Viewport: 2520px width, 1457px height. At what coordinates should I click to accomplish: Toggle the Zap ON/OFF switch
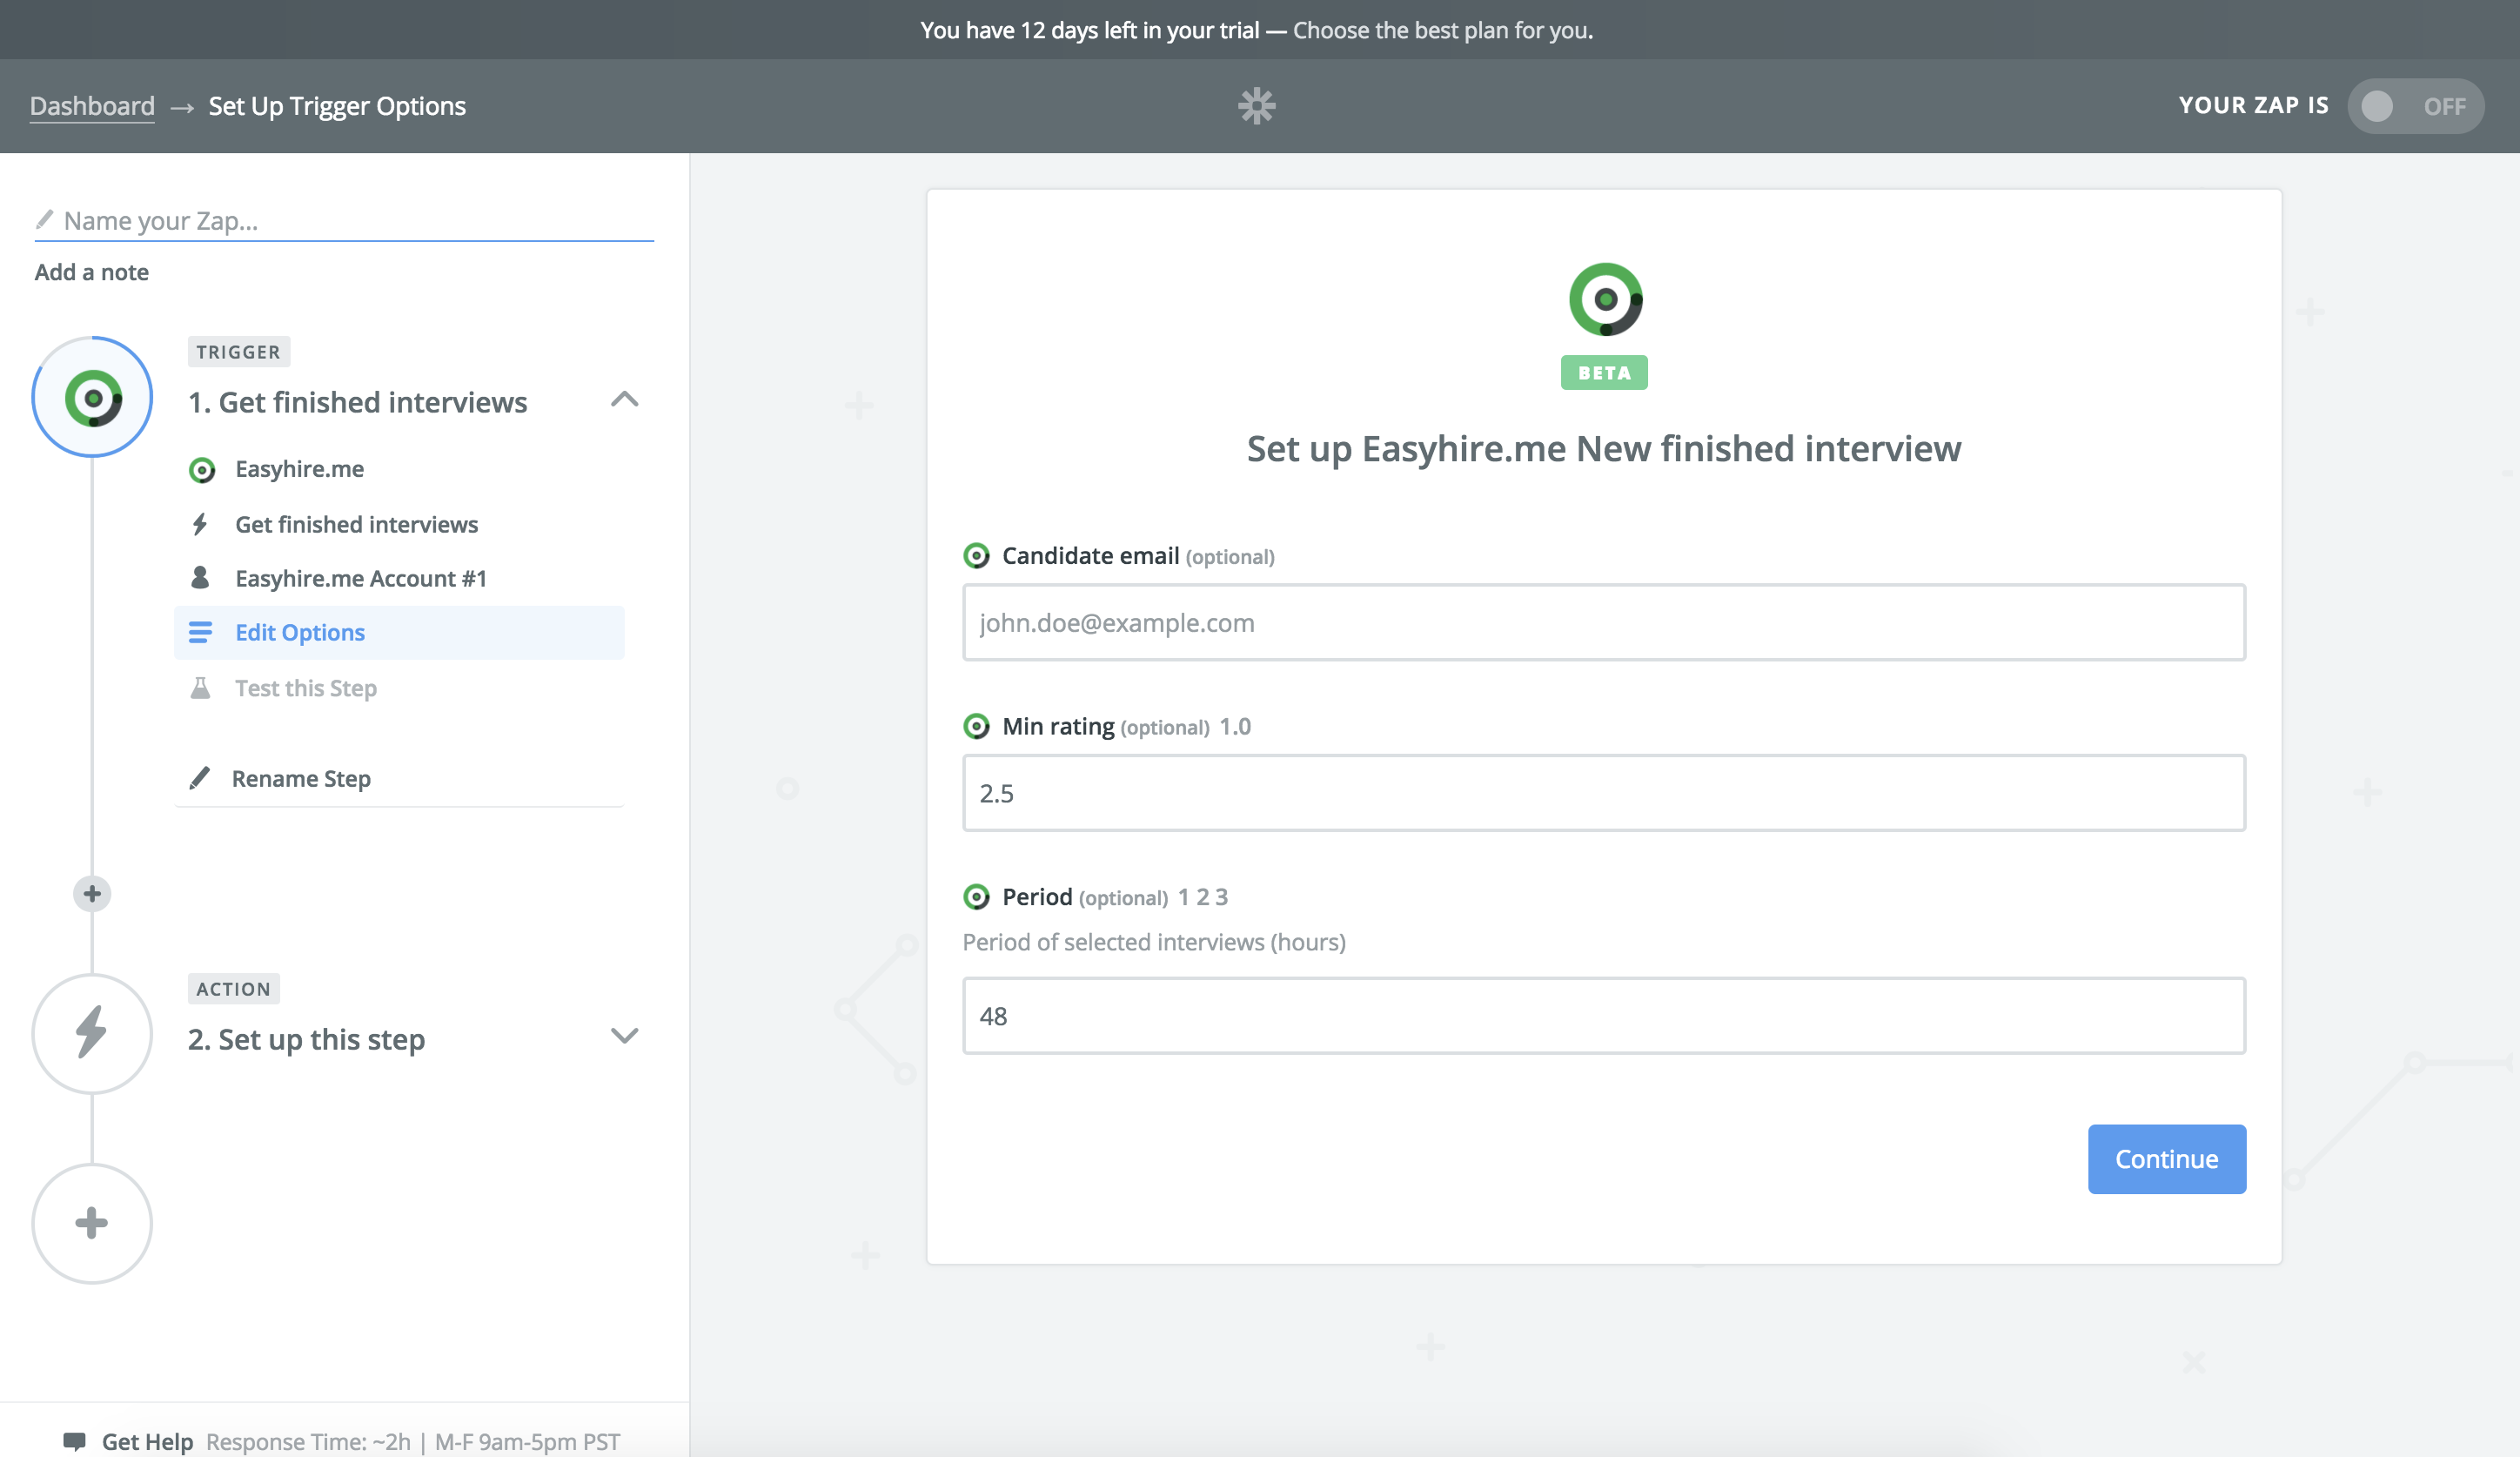pos(2414,106)
